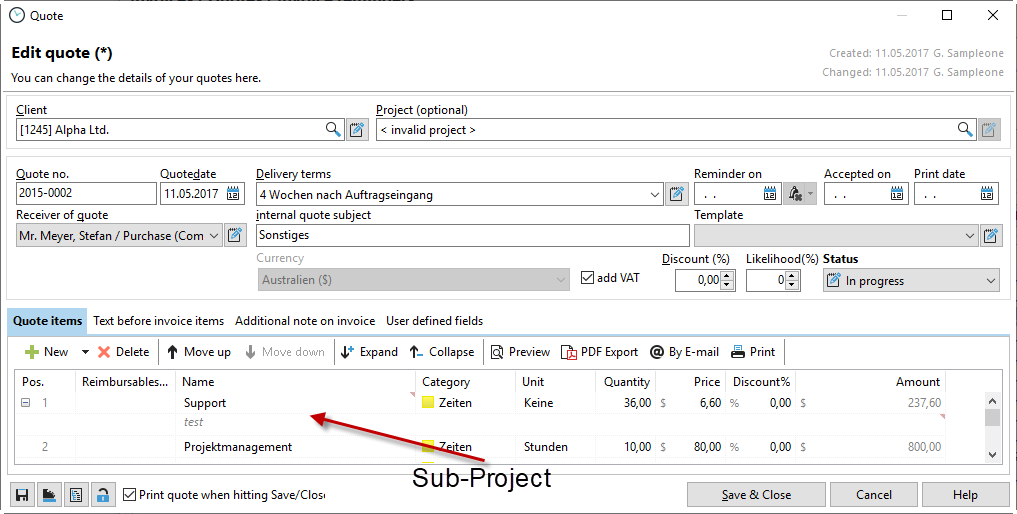Click the floppy disk save icon
Viewport: 1017px width, 514px height.
pos(21,495)
